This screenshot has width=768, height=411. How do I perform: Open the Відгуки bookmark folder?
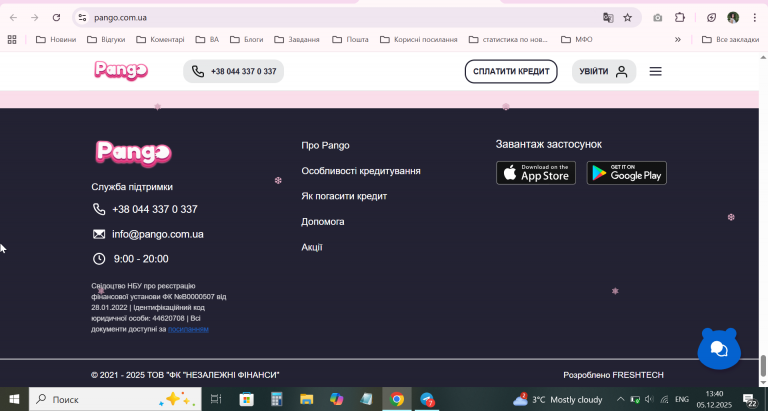coord(106,40)
